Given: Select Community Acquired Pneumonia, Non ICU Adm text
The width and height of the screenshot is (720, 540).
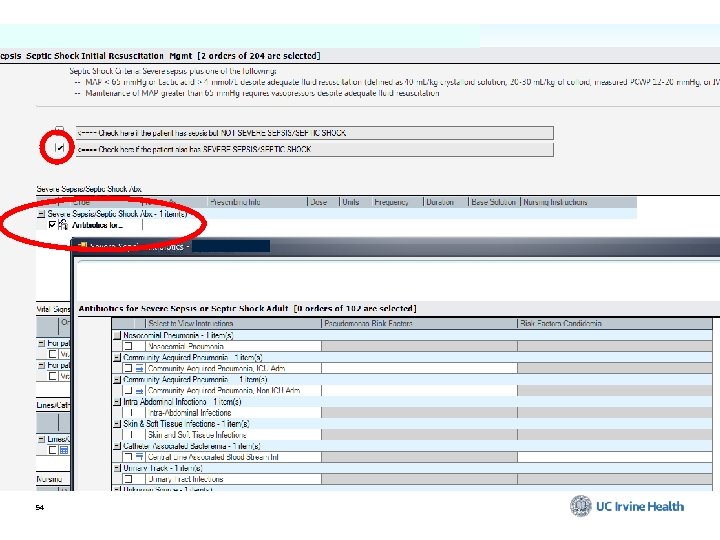Looking at the screenshot, I should point(224,391).
